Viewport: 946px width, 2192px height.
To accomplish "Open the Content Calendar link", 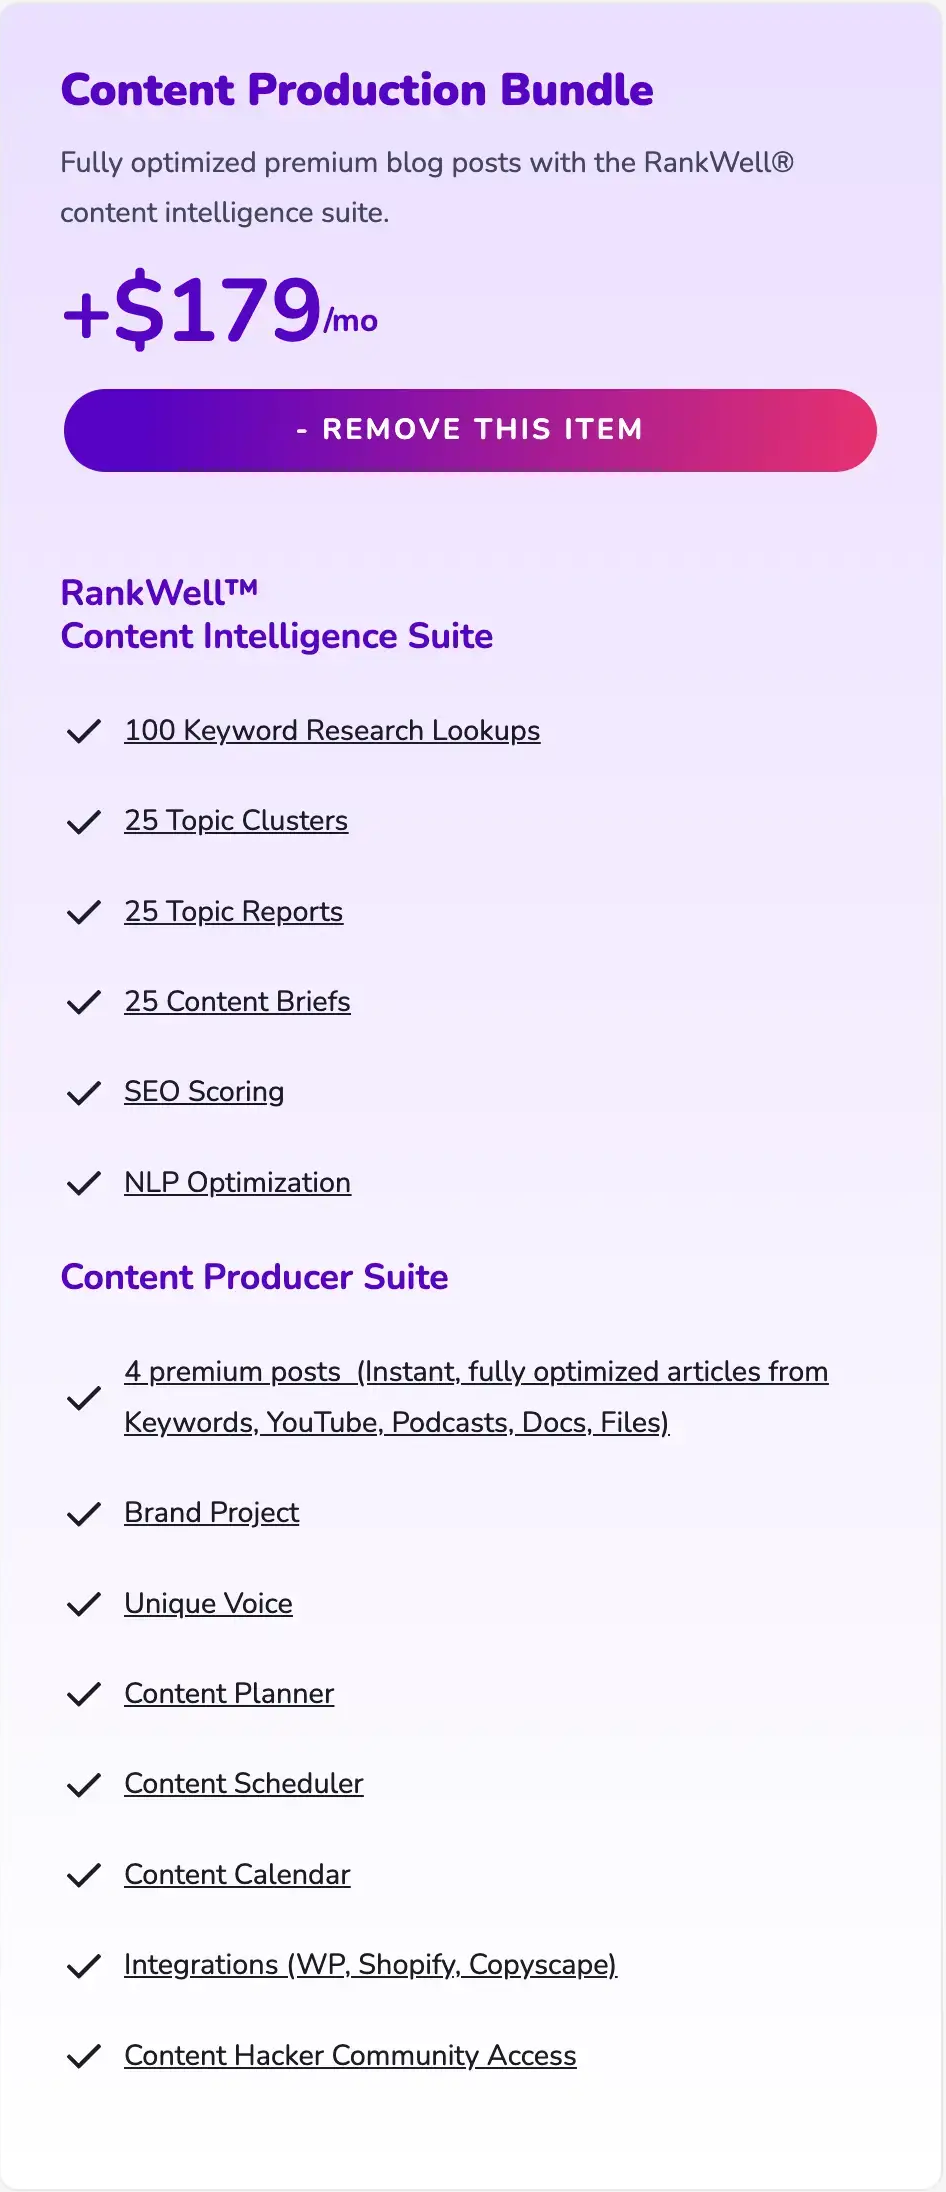I will click(x=237, y=1875).
